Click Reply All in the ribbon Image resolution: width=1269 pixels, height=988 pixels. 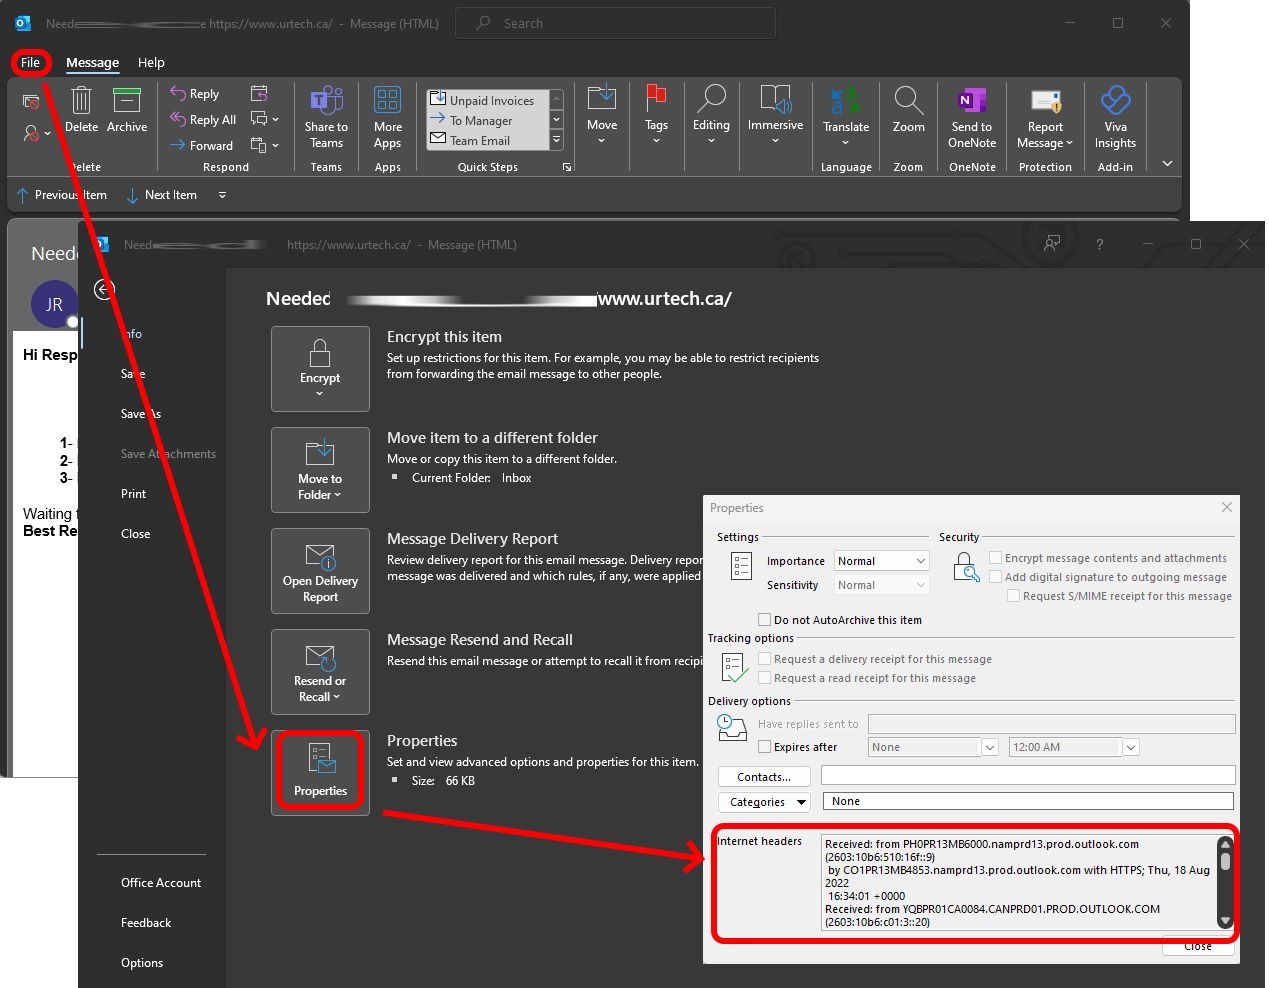coord(204,120)
